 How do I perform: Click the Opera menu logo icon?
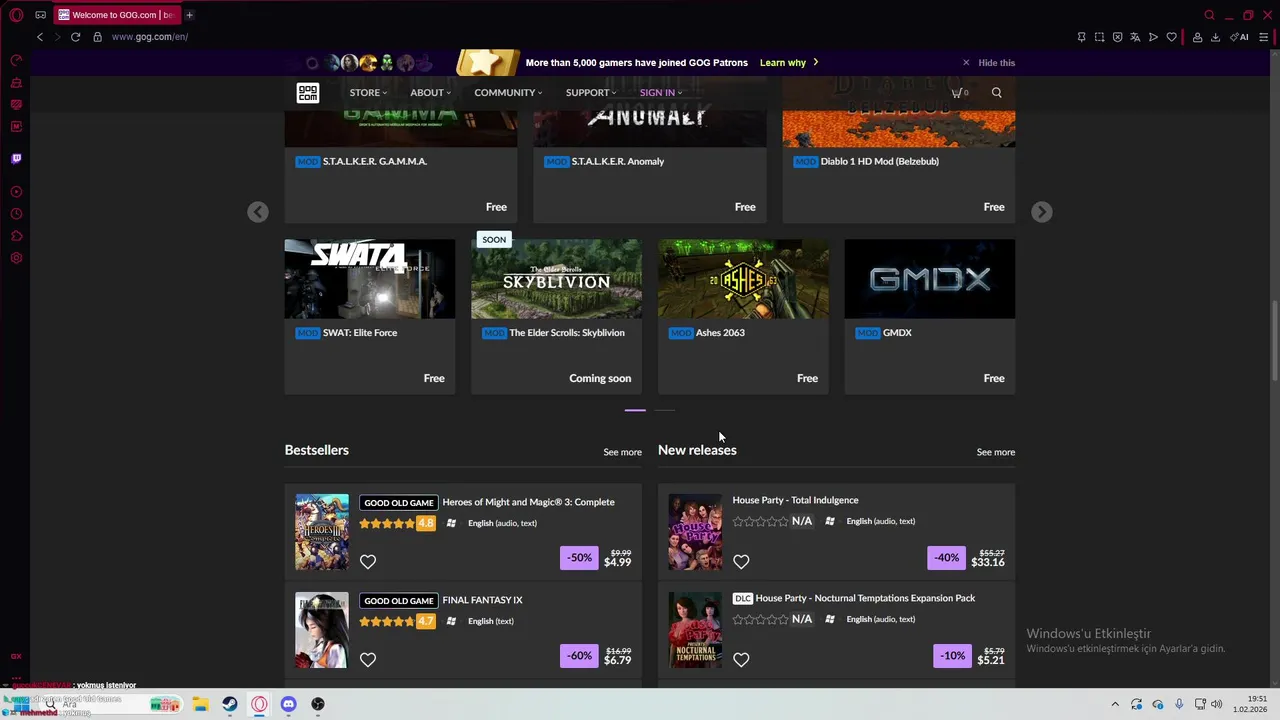[16, 15]
